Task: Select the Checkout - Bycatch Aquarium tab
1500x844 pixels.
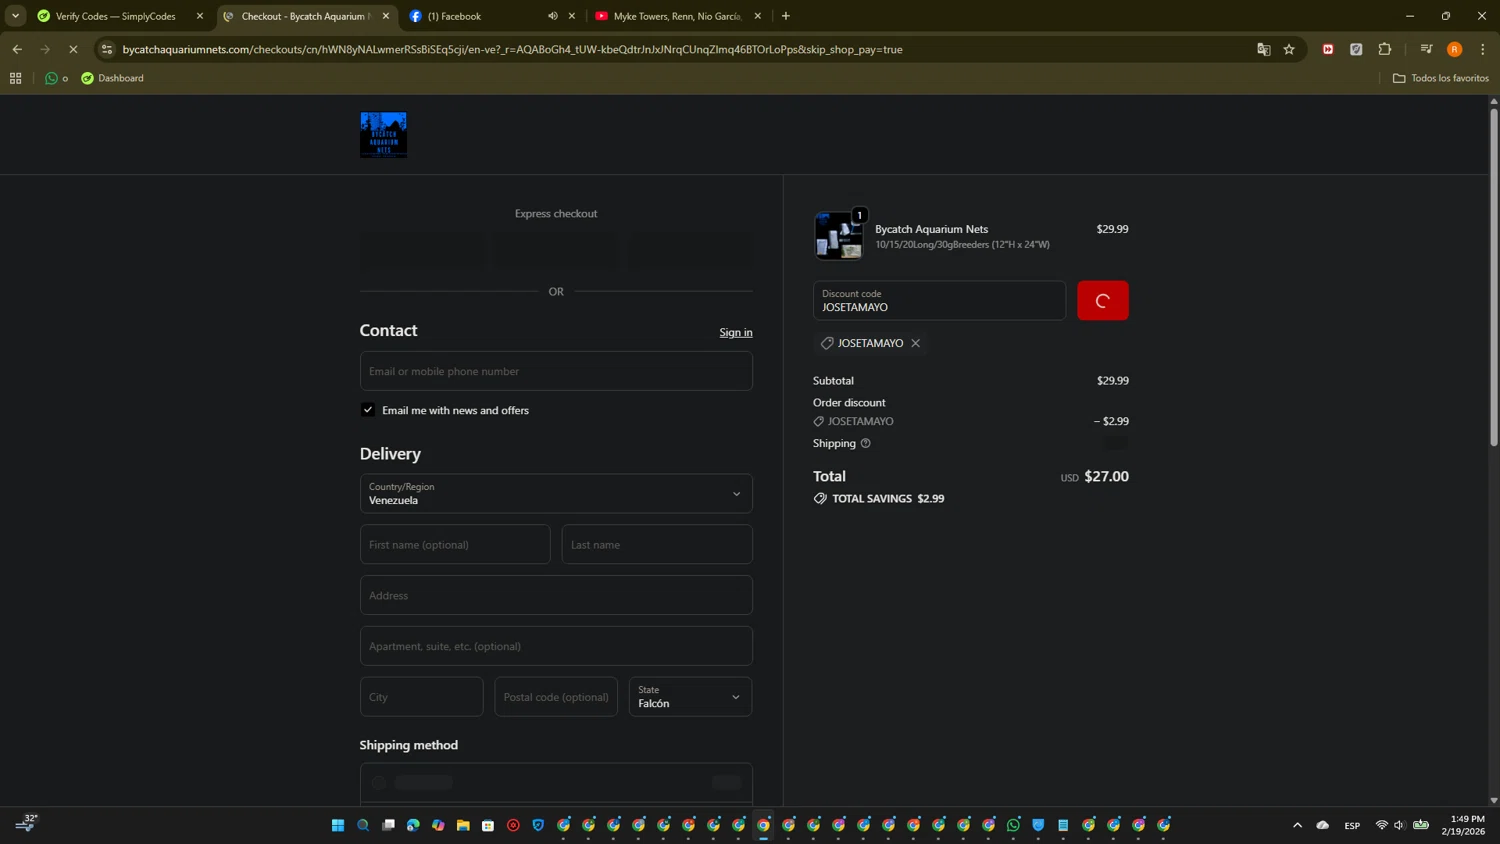Action: pyautogui.click(x=306, y=16)
